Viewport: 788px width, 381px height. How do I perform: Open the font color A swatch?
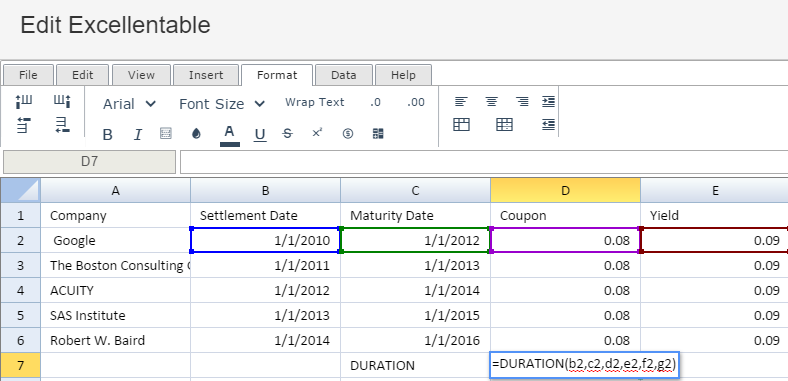tap(230, 135)
